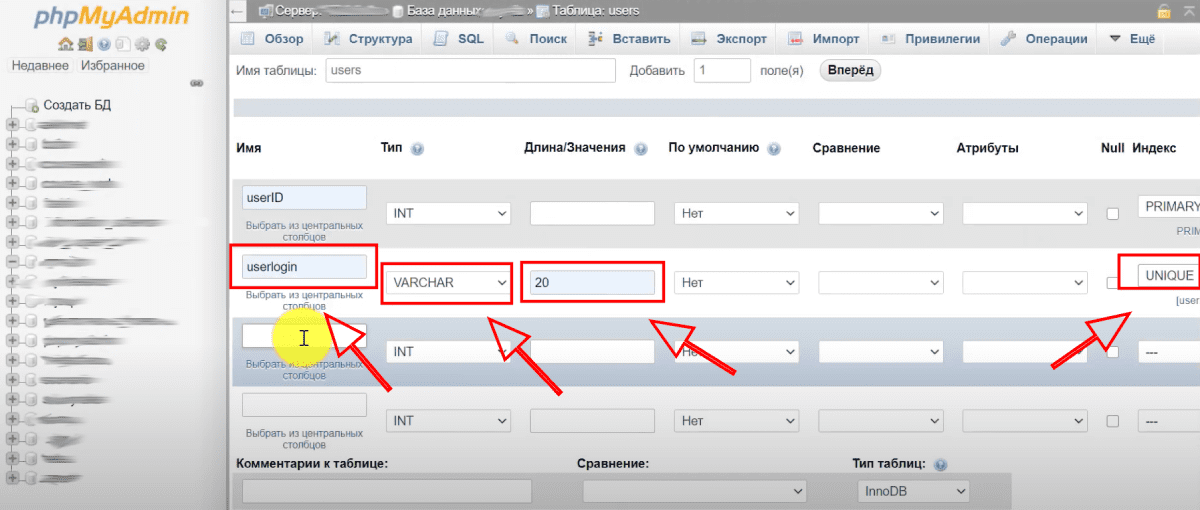
Task: Open the Привилегии tab
Action: (928, 39)
